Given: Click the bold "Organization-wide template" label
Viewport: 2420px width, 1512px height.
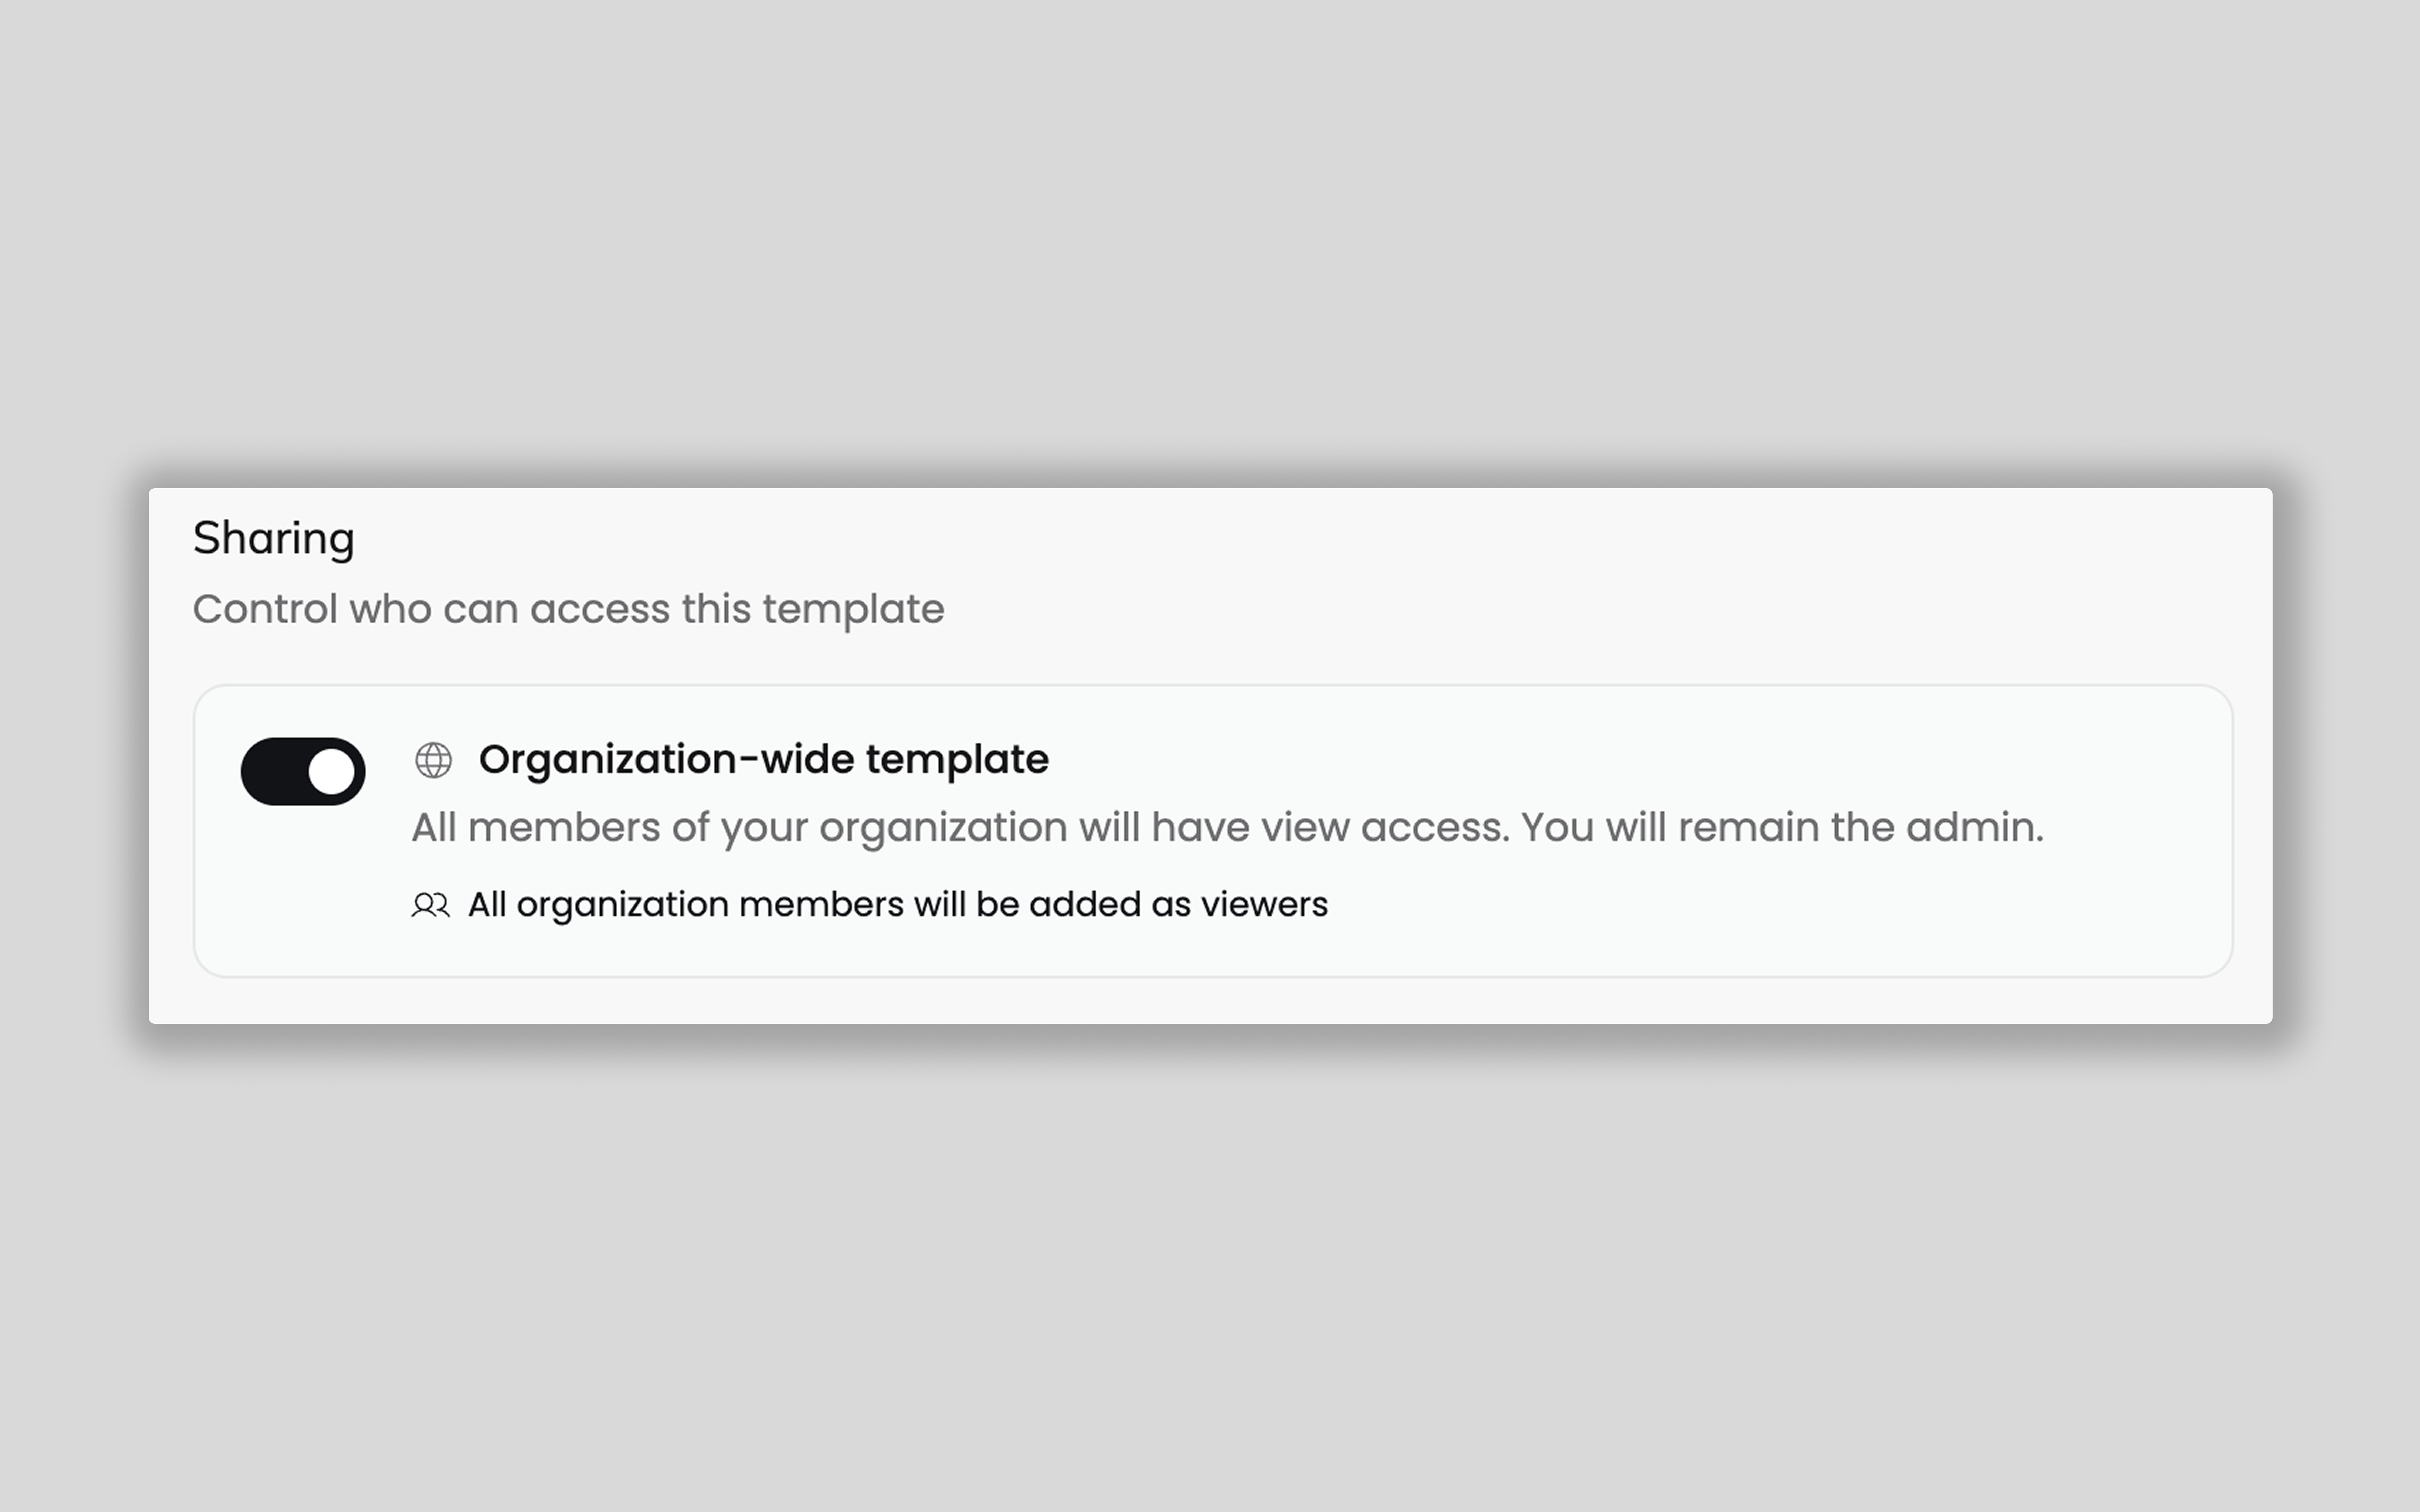Looking at the screenshot, I should [763, 760].
